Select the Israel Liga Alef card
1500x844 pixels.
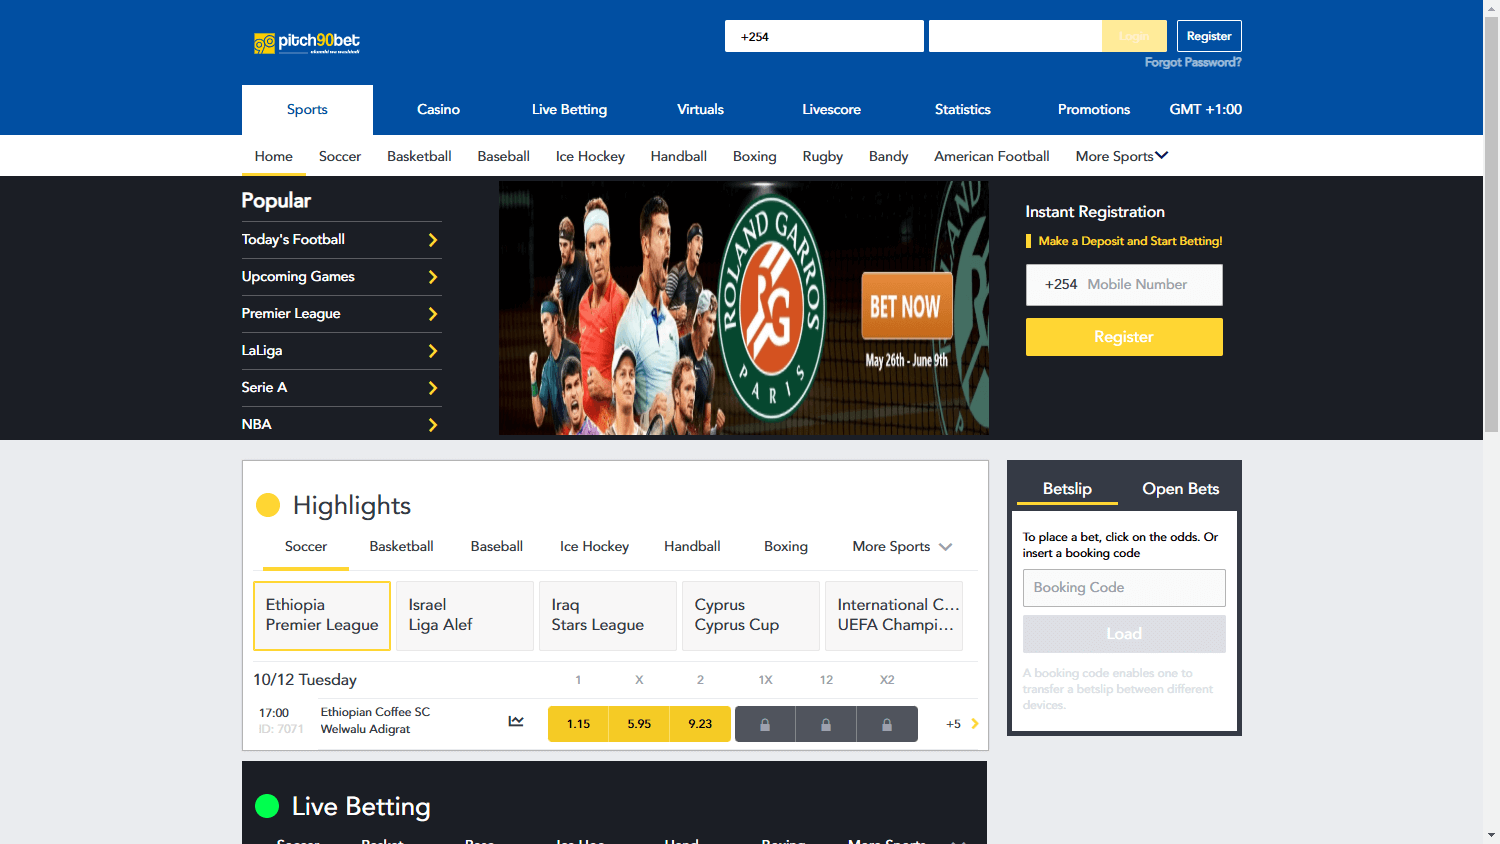tap(465, 616)
